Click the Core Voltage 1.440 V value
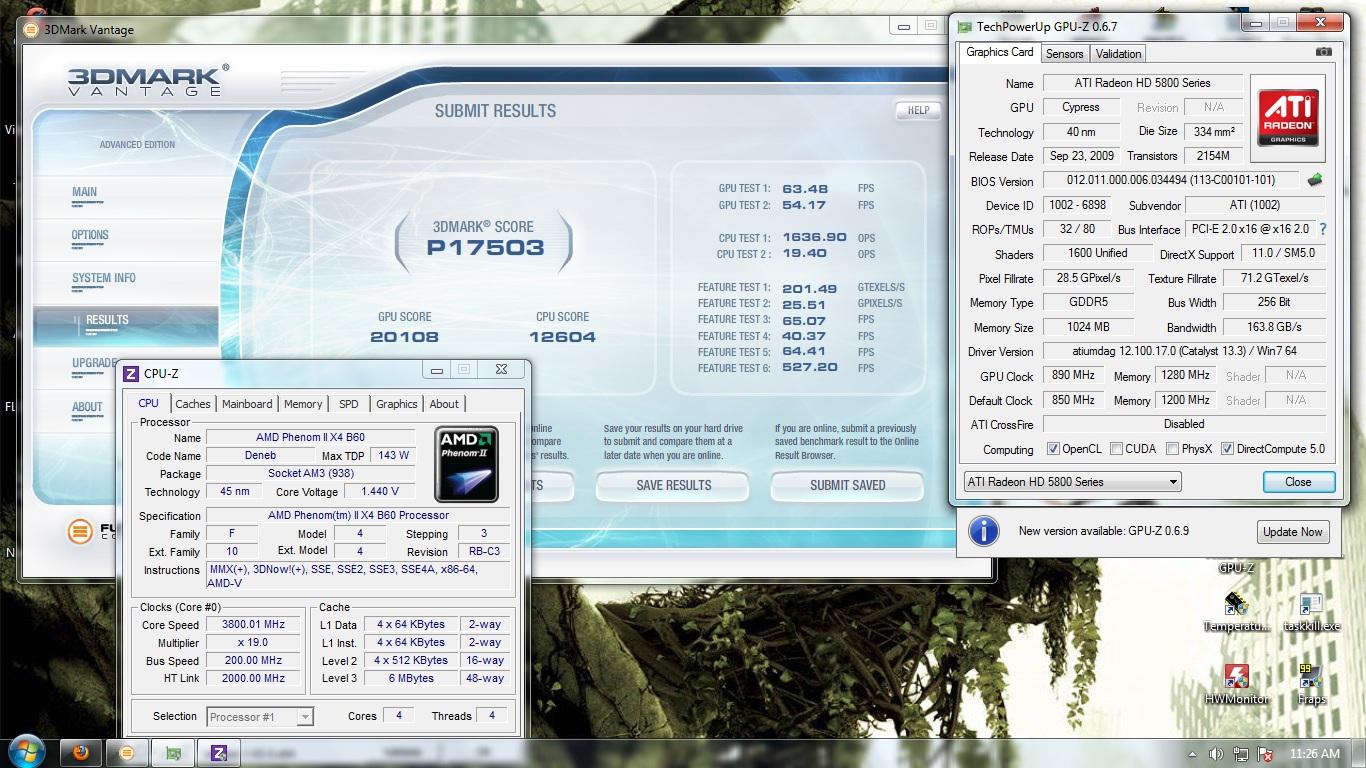The height and width of the screenshot is (768, 1366). point(378,491)
